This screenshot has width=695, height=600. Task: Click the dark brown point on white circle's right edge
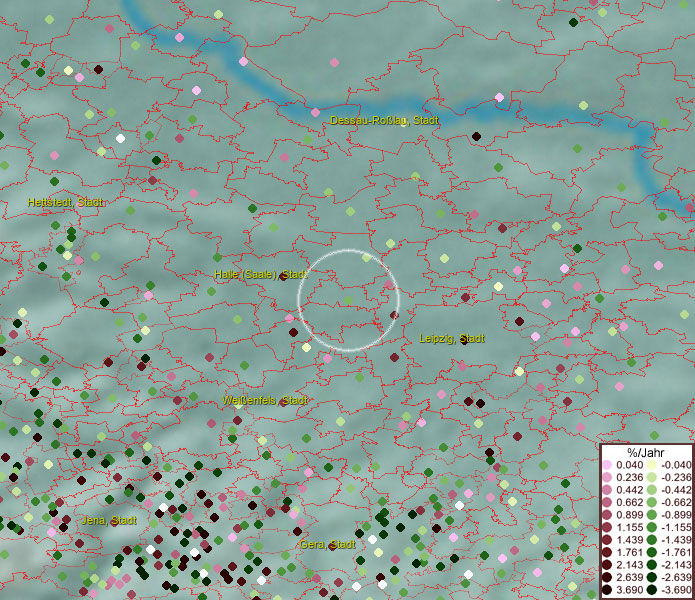(394, 315)
